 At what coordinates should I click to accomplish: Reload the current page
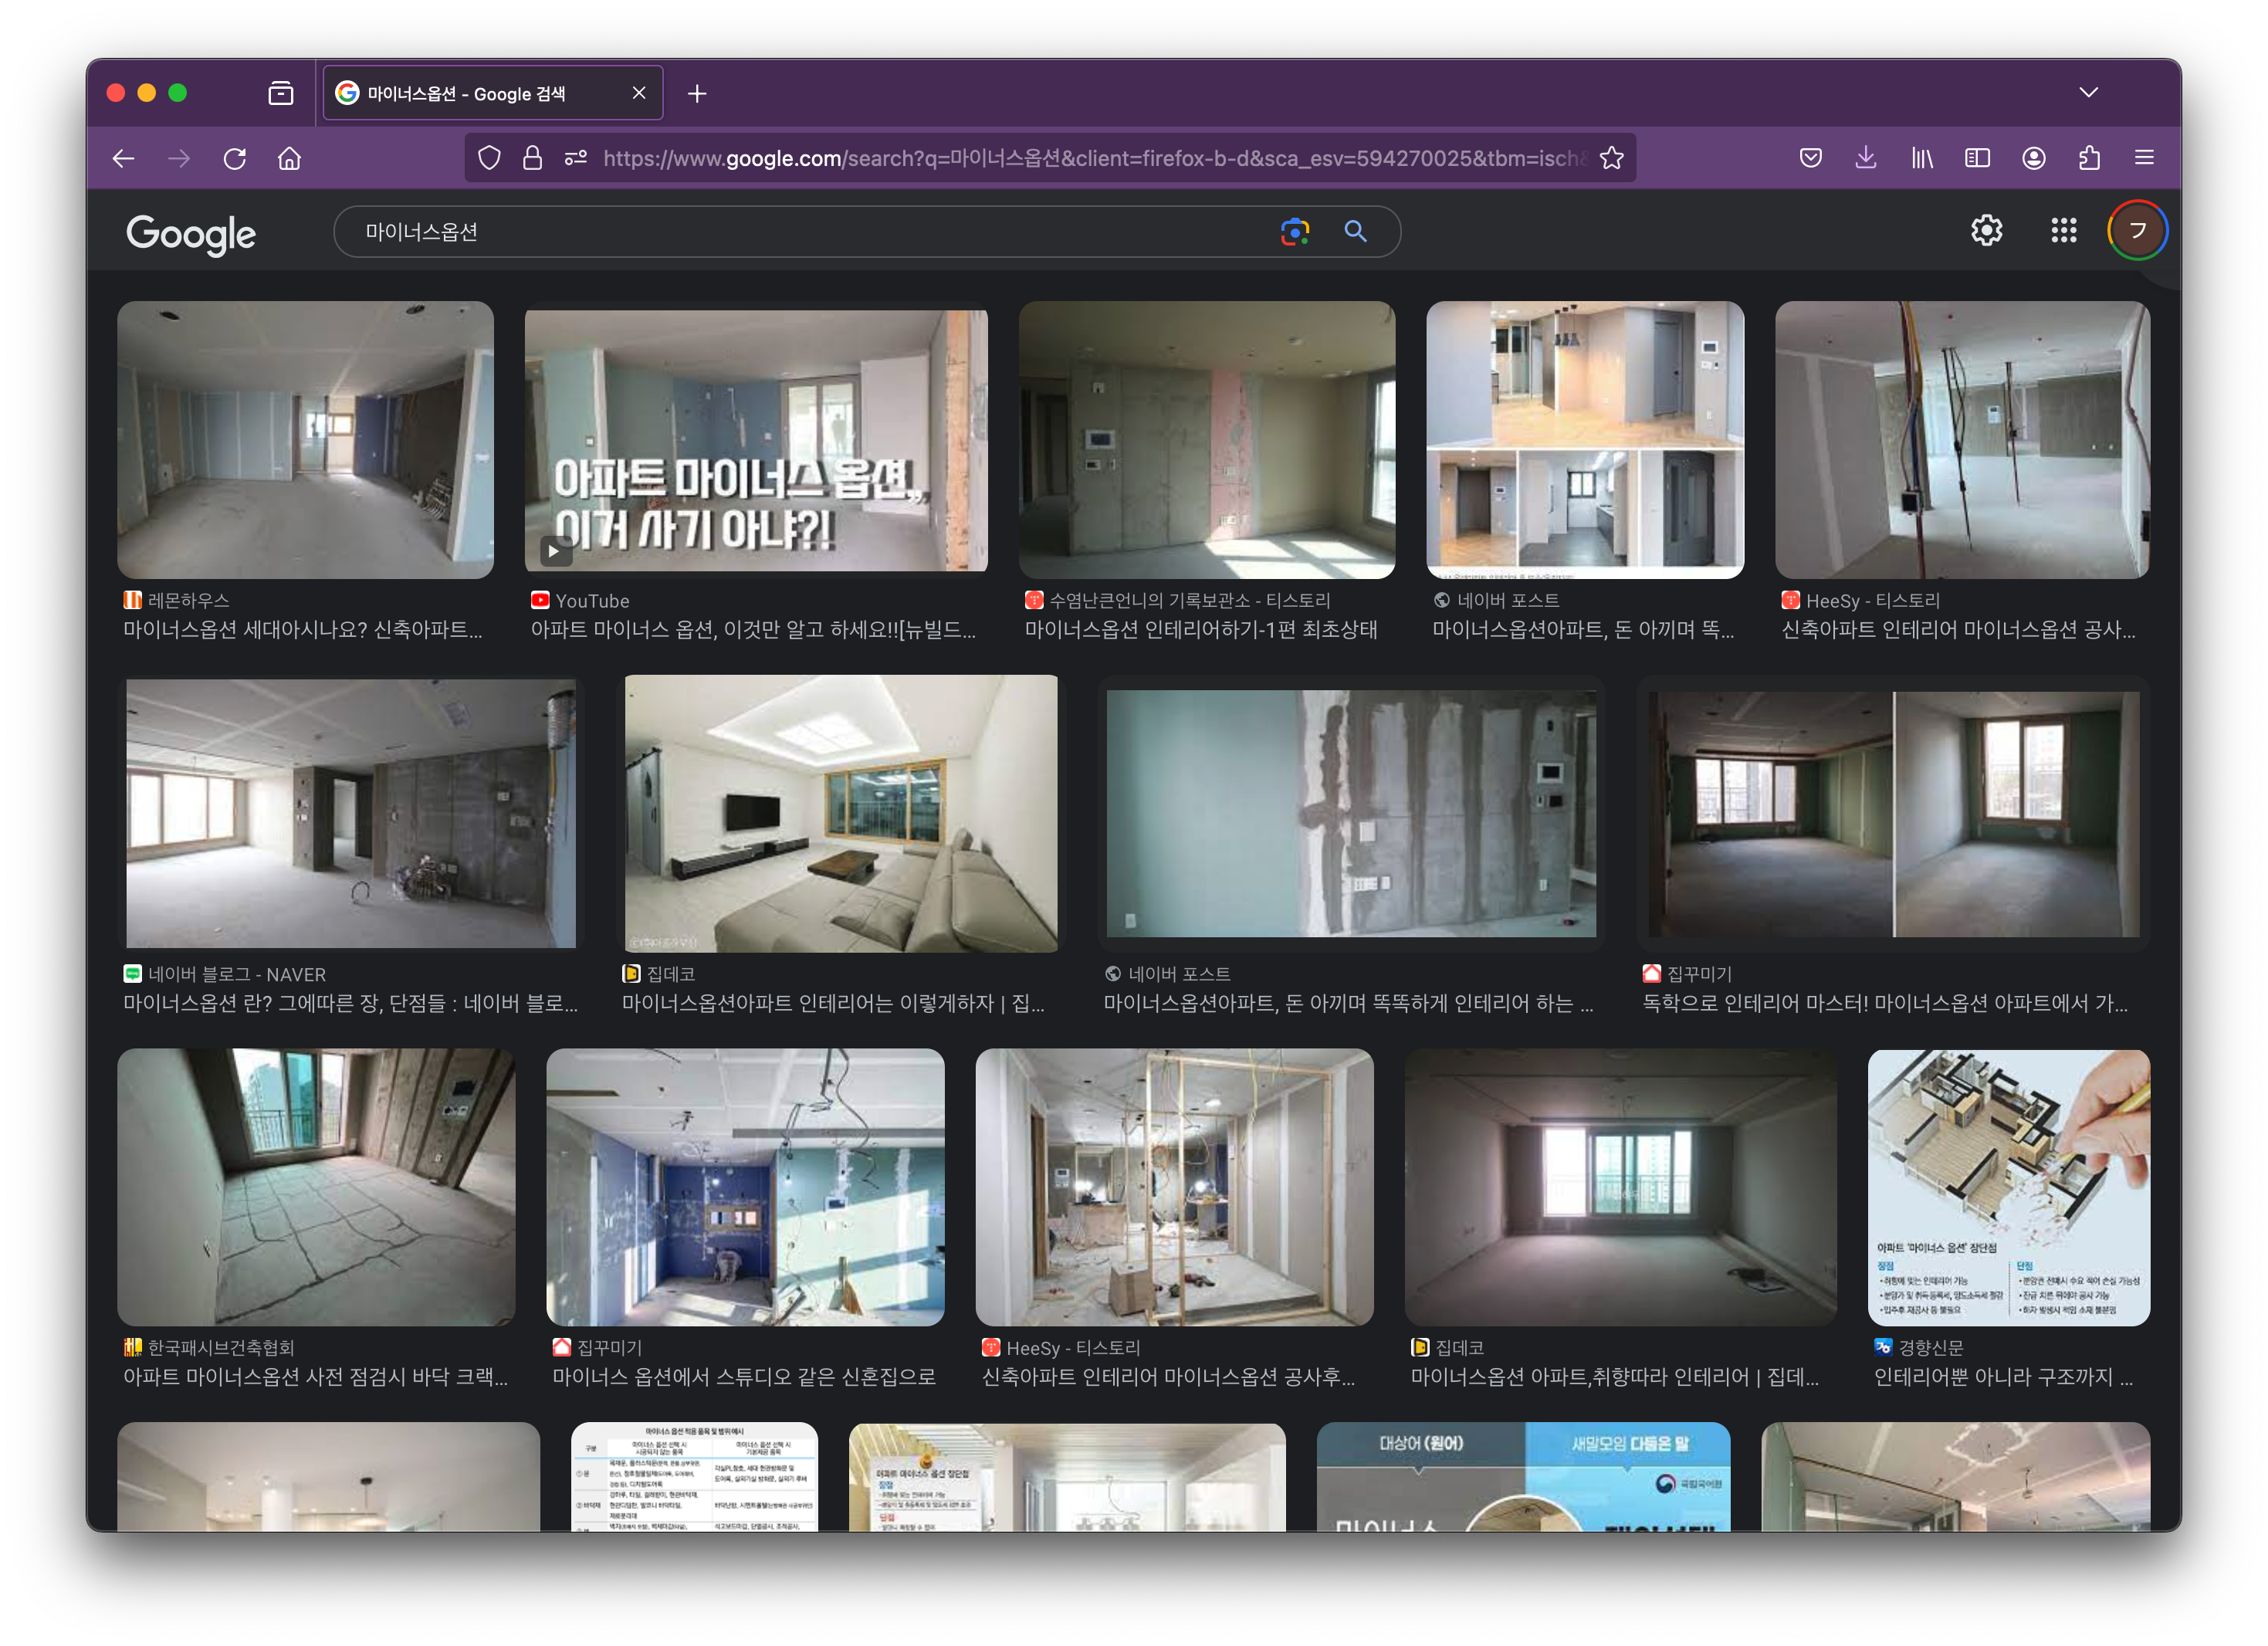[x=235, y=158]
